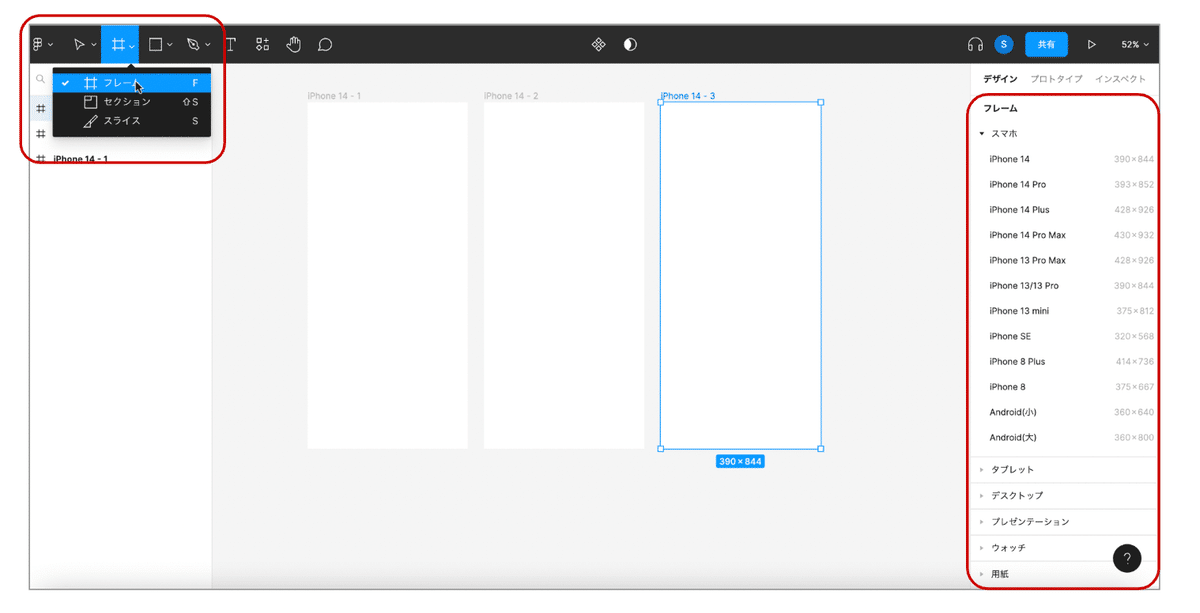Select iPhone 14 - 1 layer row
Screen dimensions: 1200x613
tap(121, 159)
